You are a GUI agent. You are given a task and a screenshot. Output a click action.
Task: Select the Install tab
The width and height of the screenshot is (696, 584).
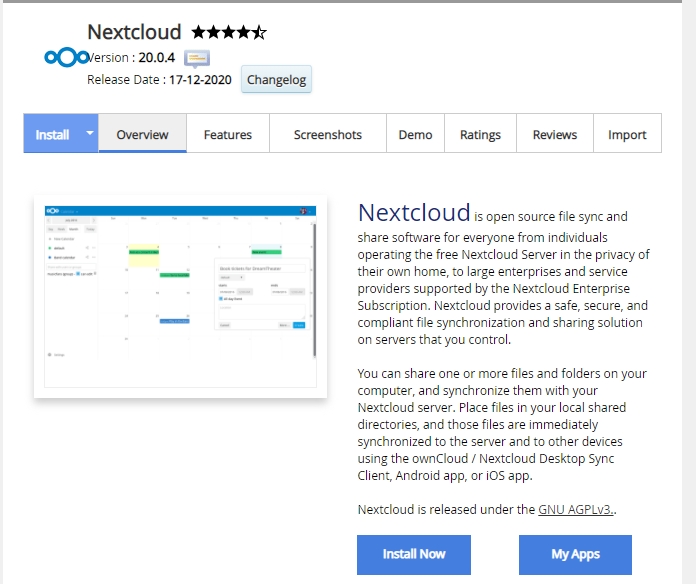(52, 134)
